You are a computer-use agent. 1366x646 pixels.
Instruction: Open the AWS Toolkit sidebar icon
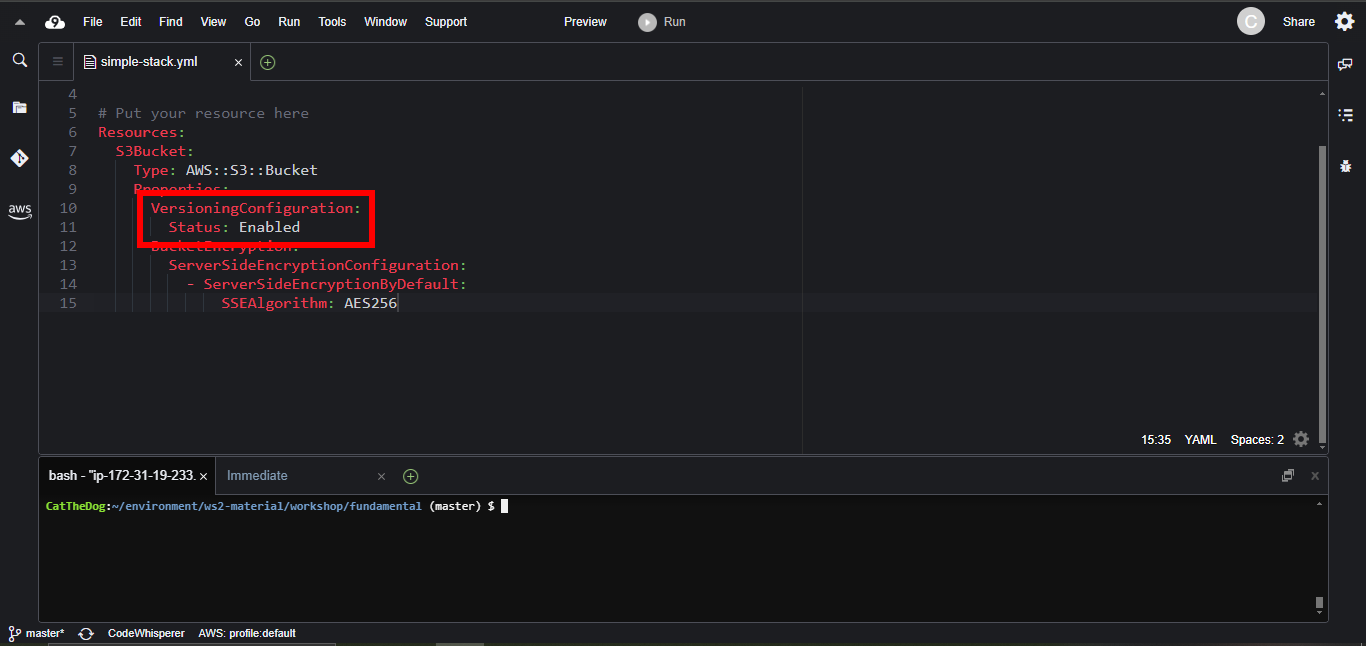19,211
